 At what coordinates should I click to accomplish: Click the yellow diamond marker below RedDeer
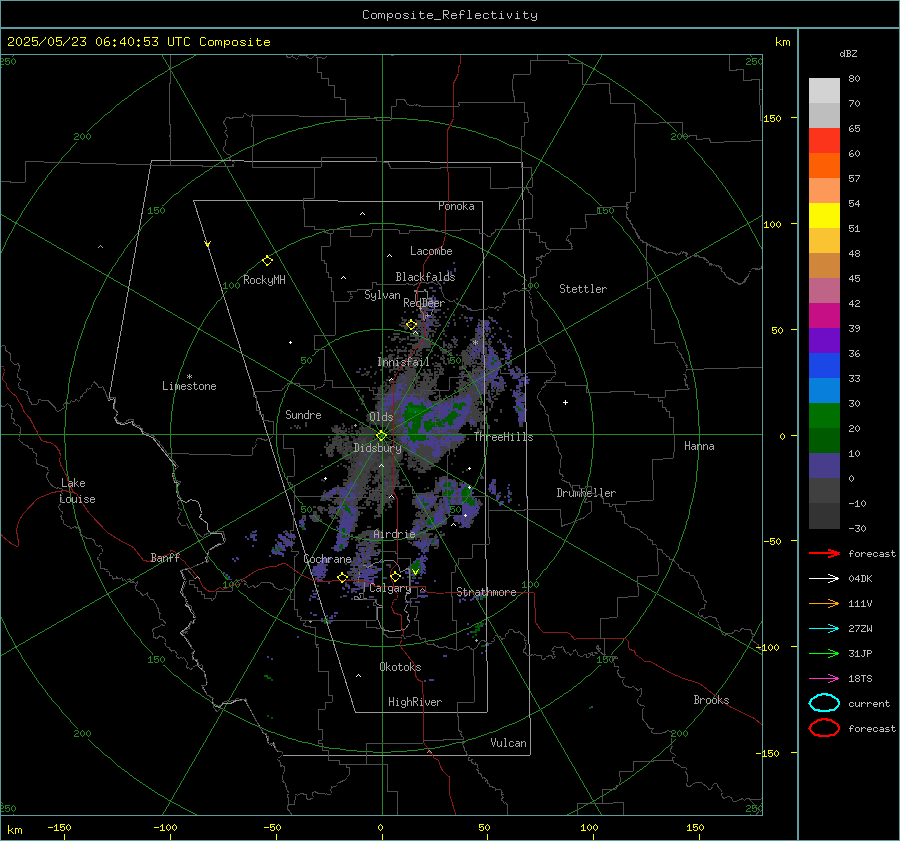[411, 325]
